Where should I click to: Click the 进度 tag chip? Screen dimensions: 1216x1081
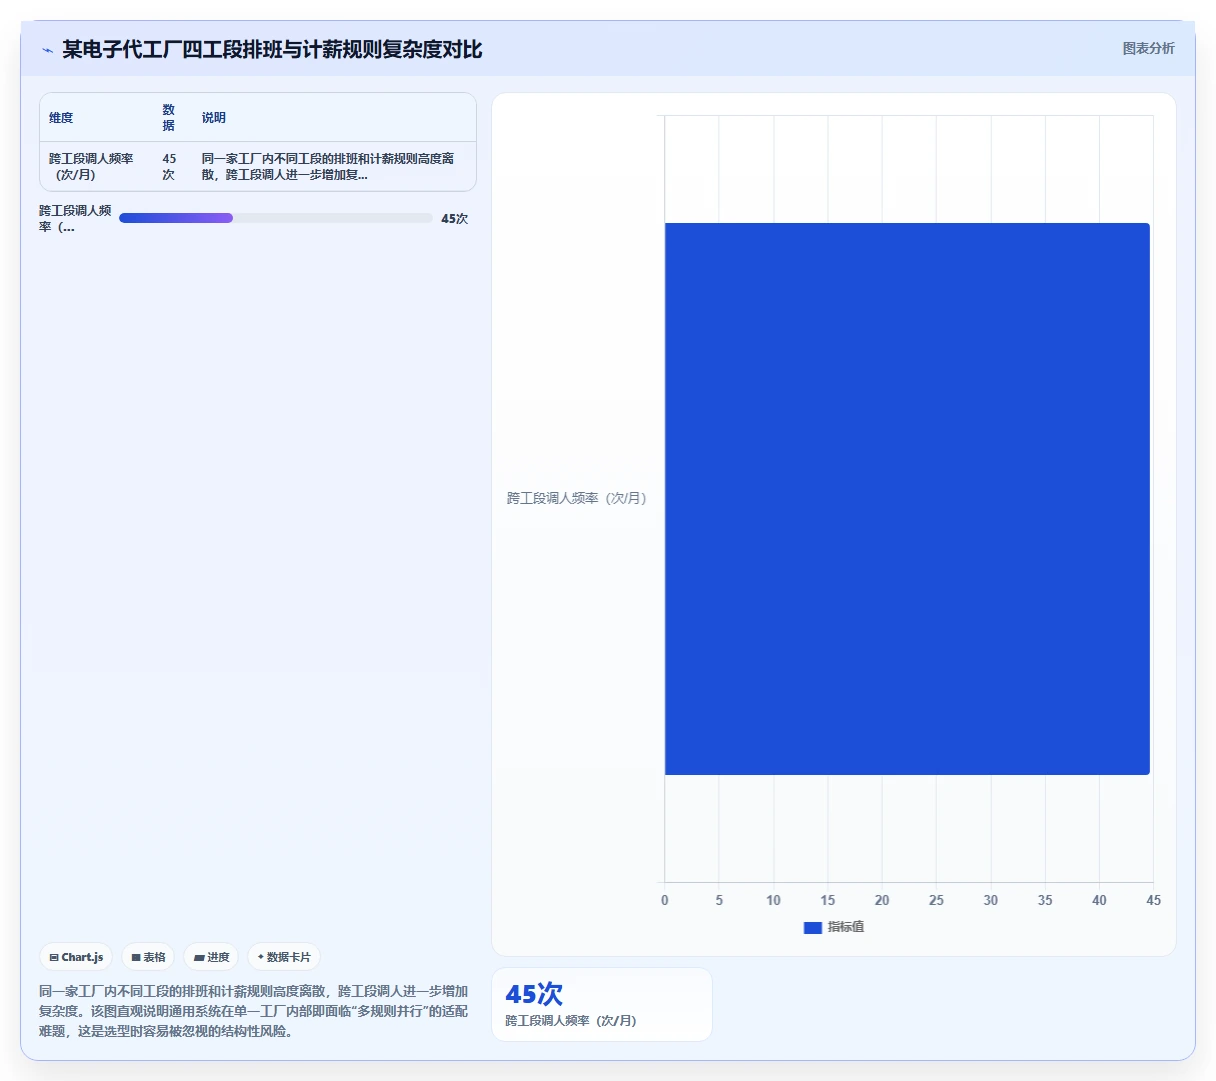211,957
